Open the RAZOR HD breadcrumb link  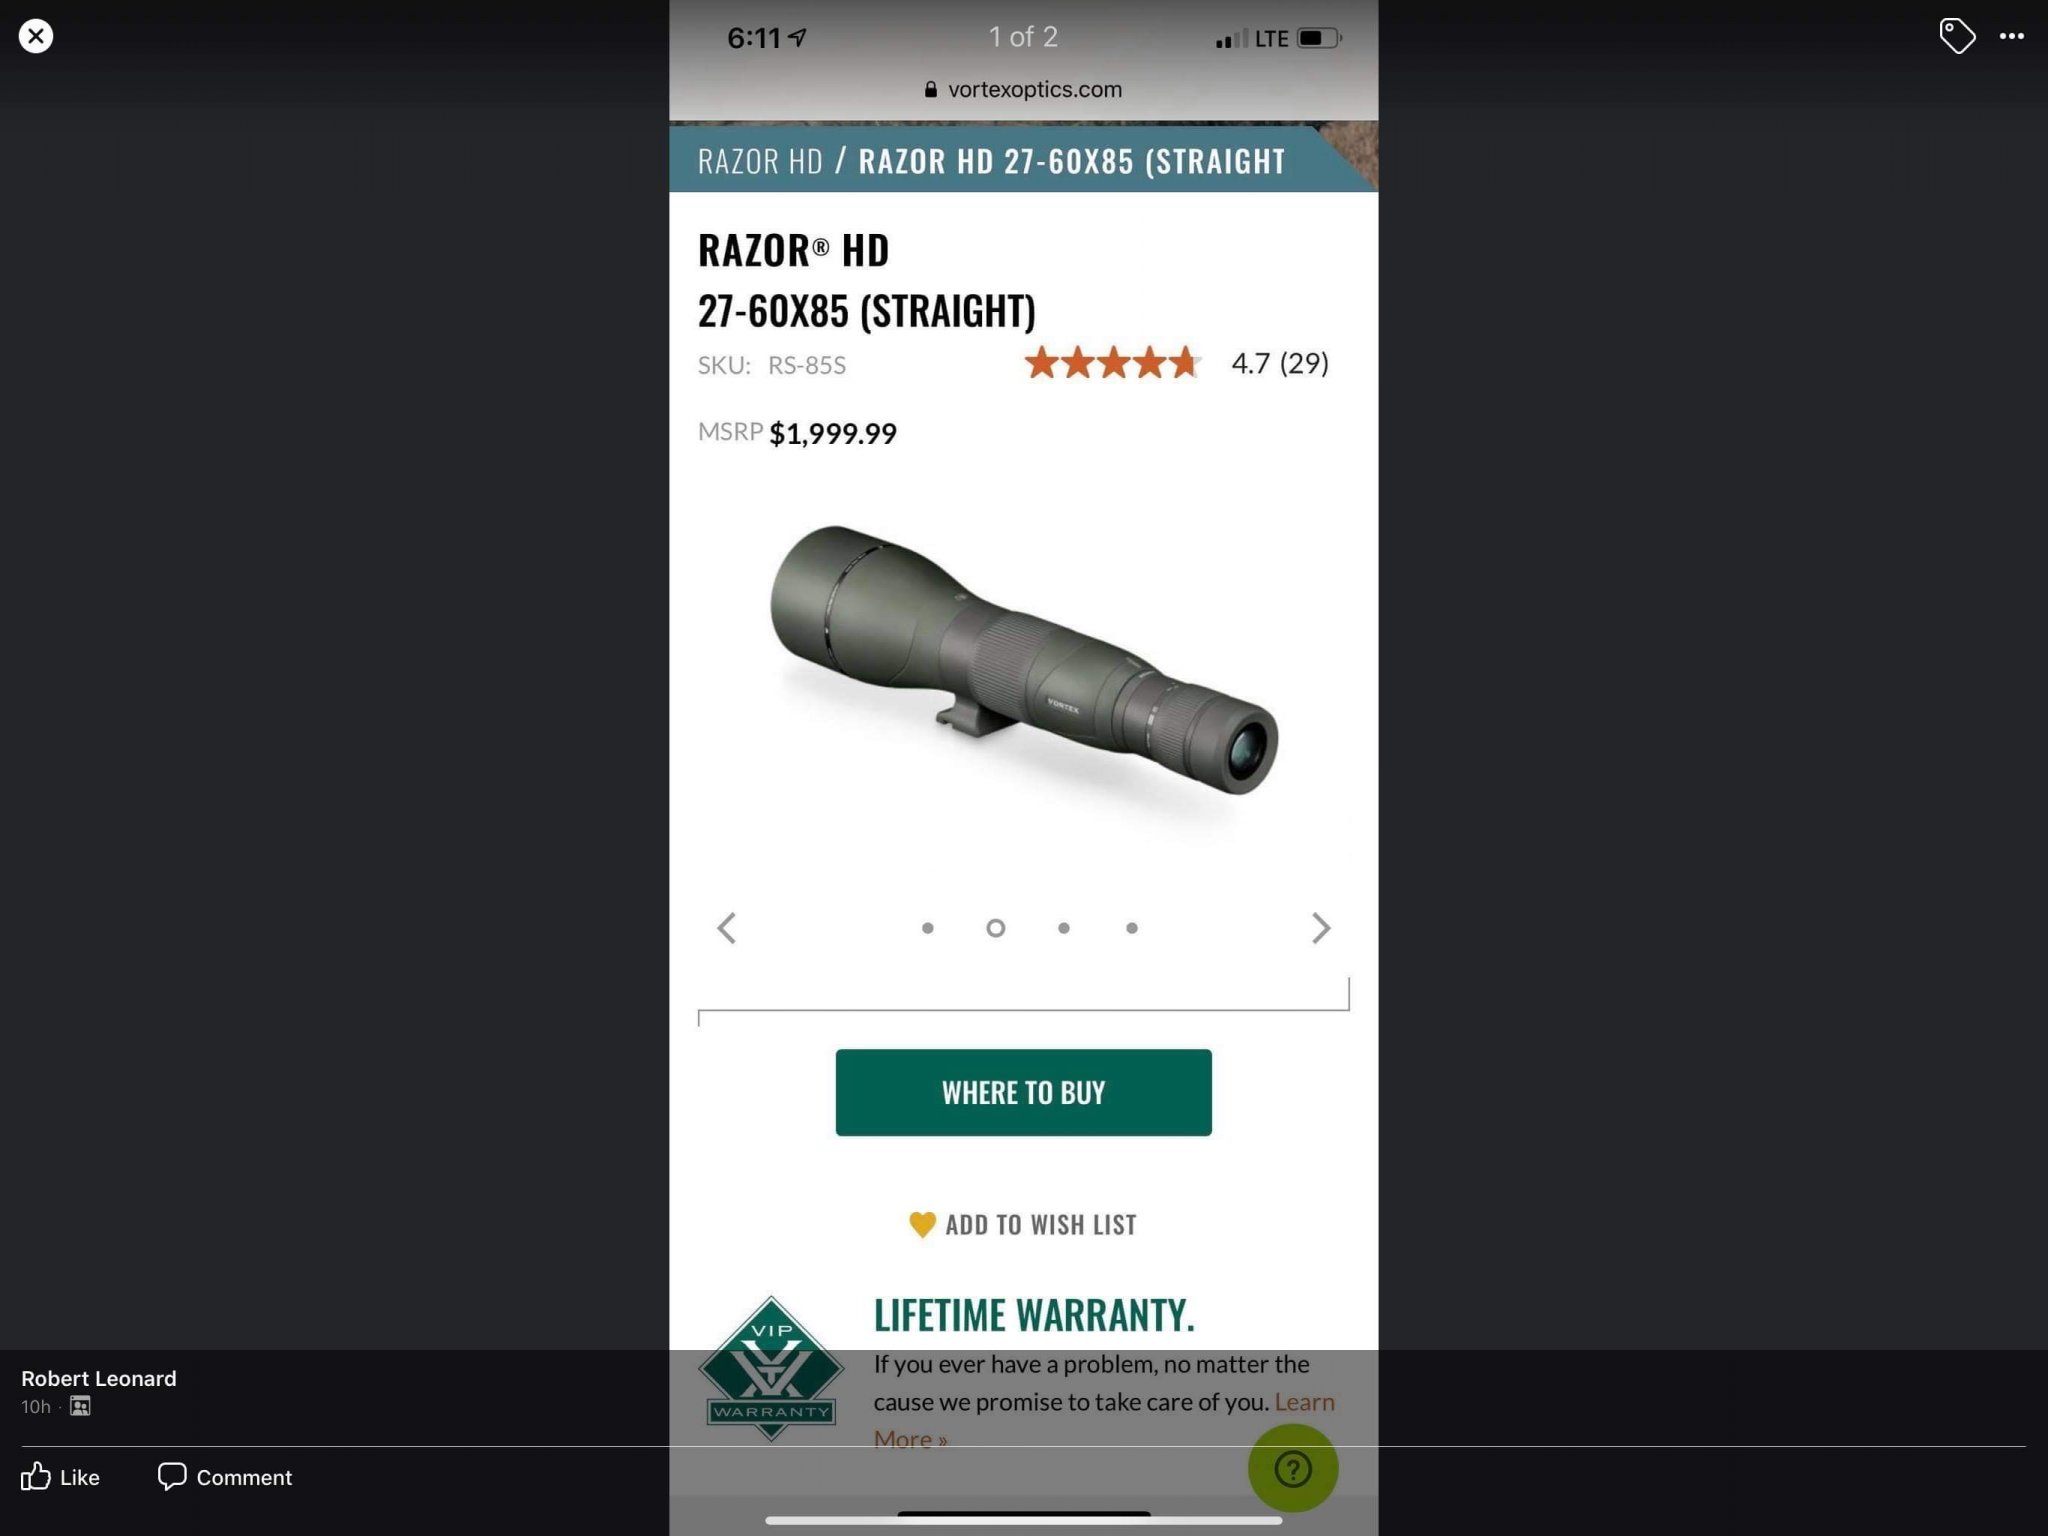pyautogui.click(x=760, y=161)
